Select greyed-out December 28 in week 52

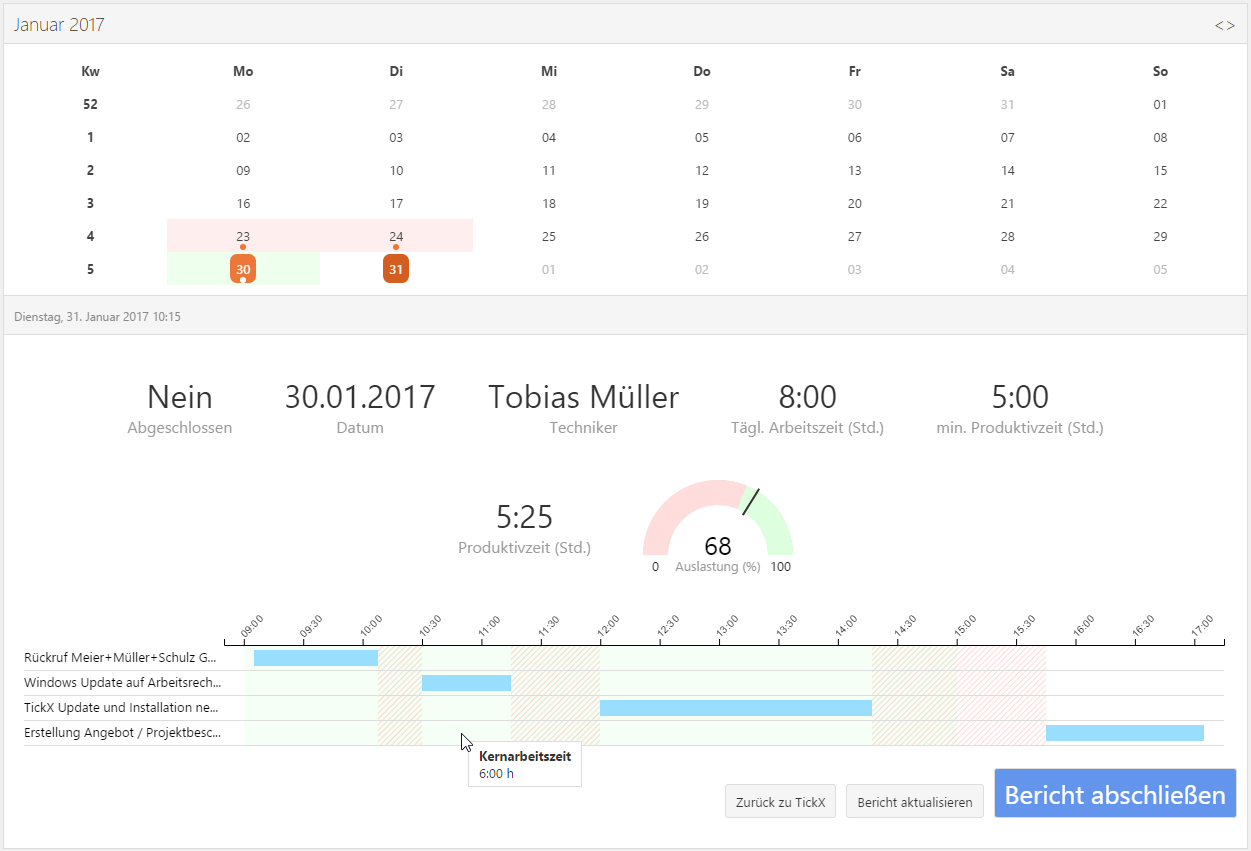[x=549, y=105]
